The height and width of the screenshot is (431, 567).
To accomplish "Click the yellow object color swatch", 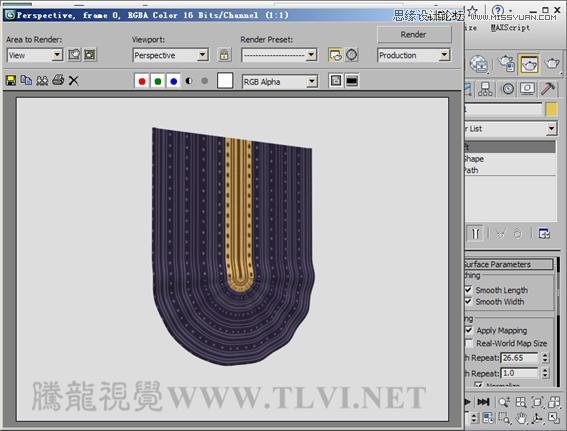I will click(x=551, y=110).
